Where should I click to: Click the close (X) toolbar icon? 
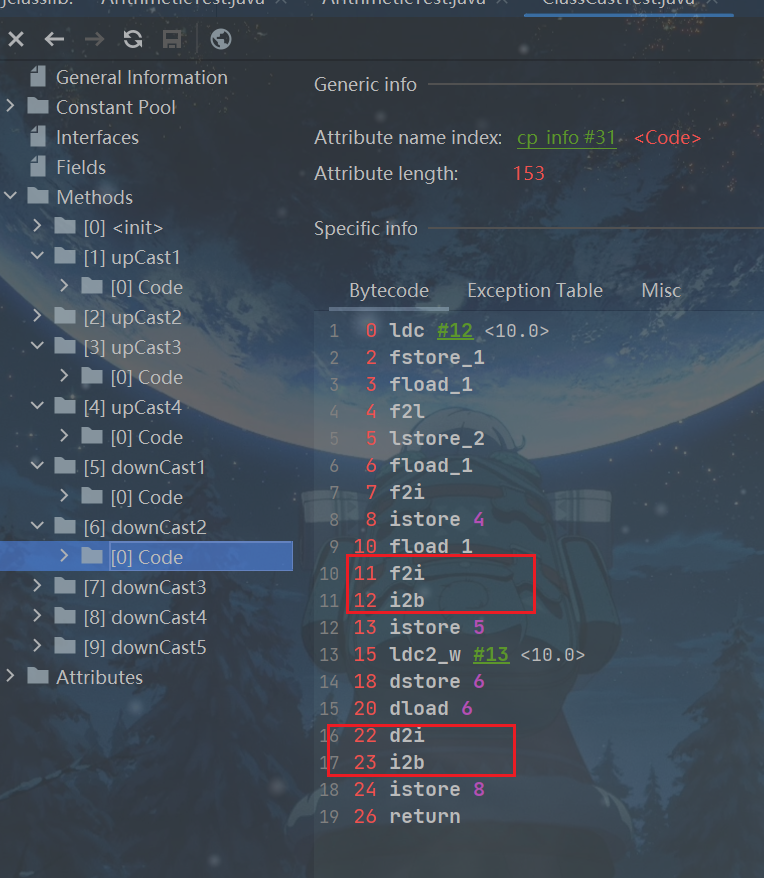16,39
